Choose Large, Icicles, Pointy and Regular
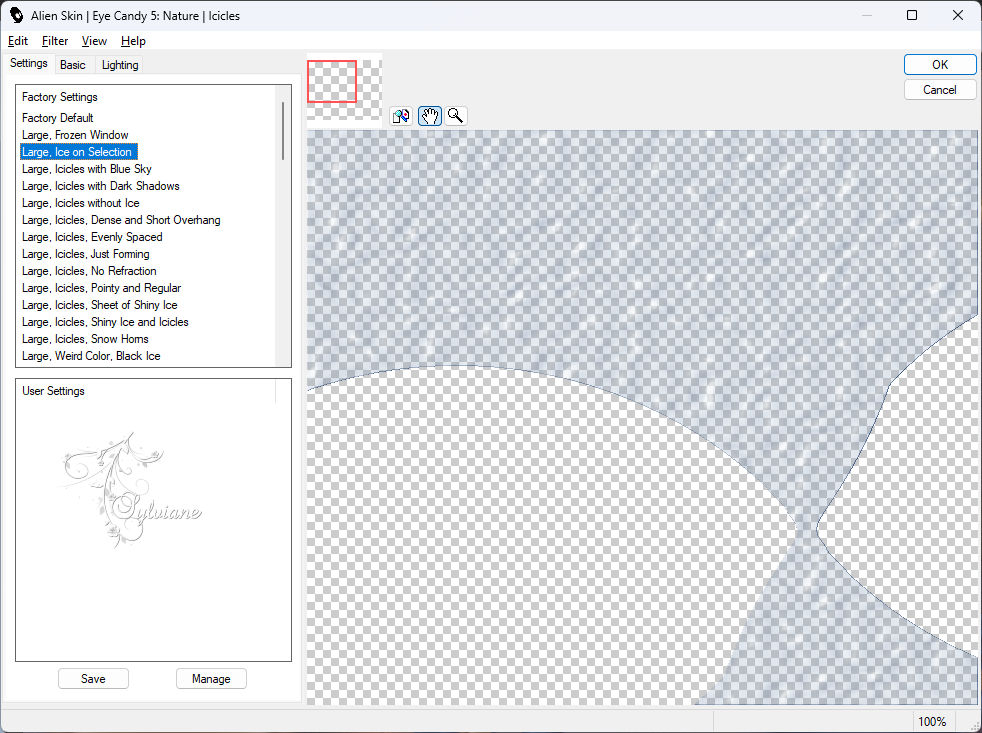The height and width of the screenshot is (733, 982). (x=101, y=287)
